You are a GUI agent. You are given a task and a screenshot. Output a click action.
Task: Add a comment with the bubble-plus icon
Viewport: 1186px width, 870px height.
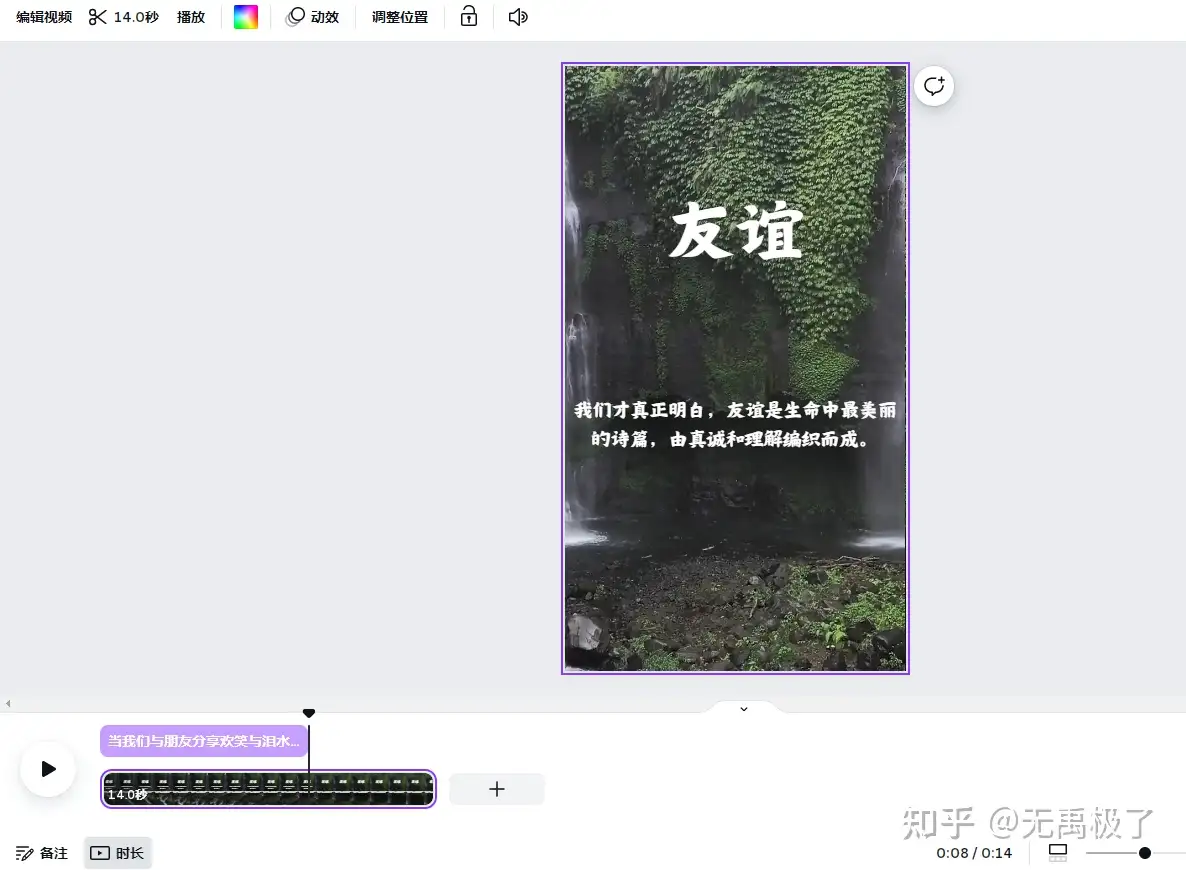[934, 86]
